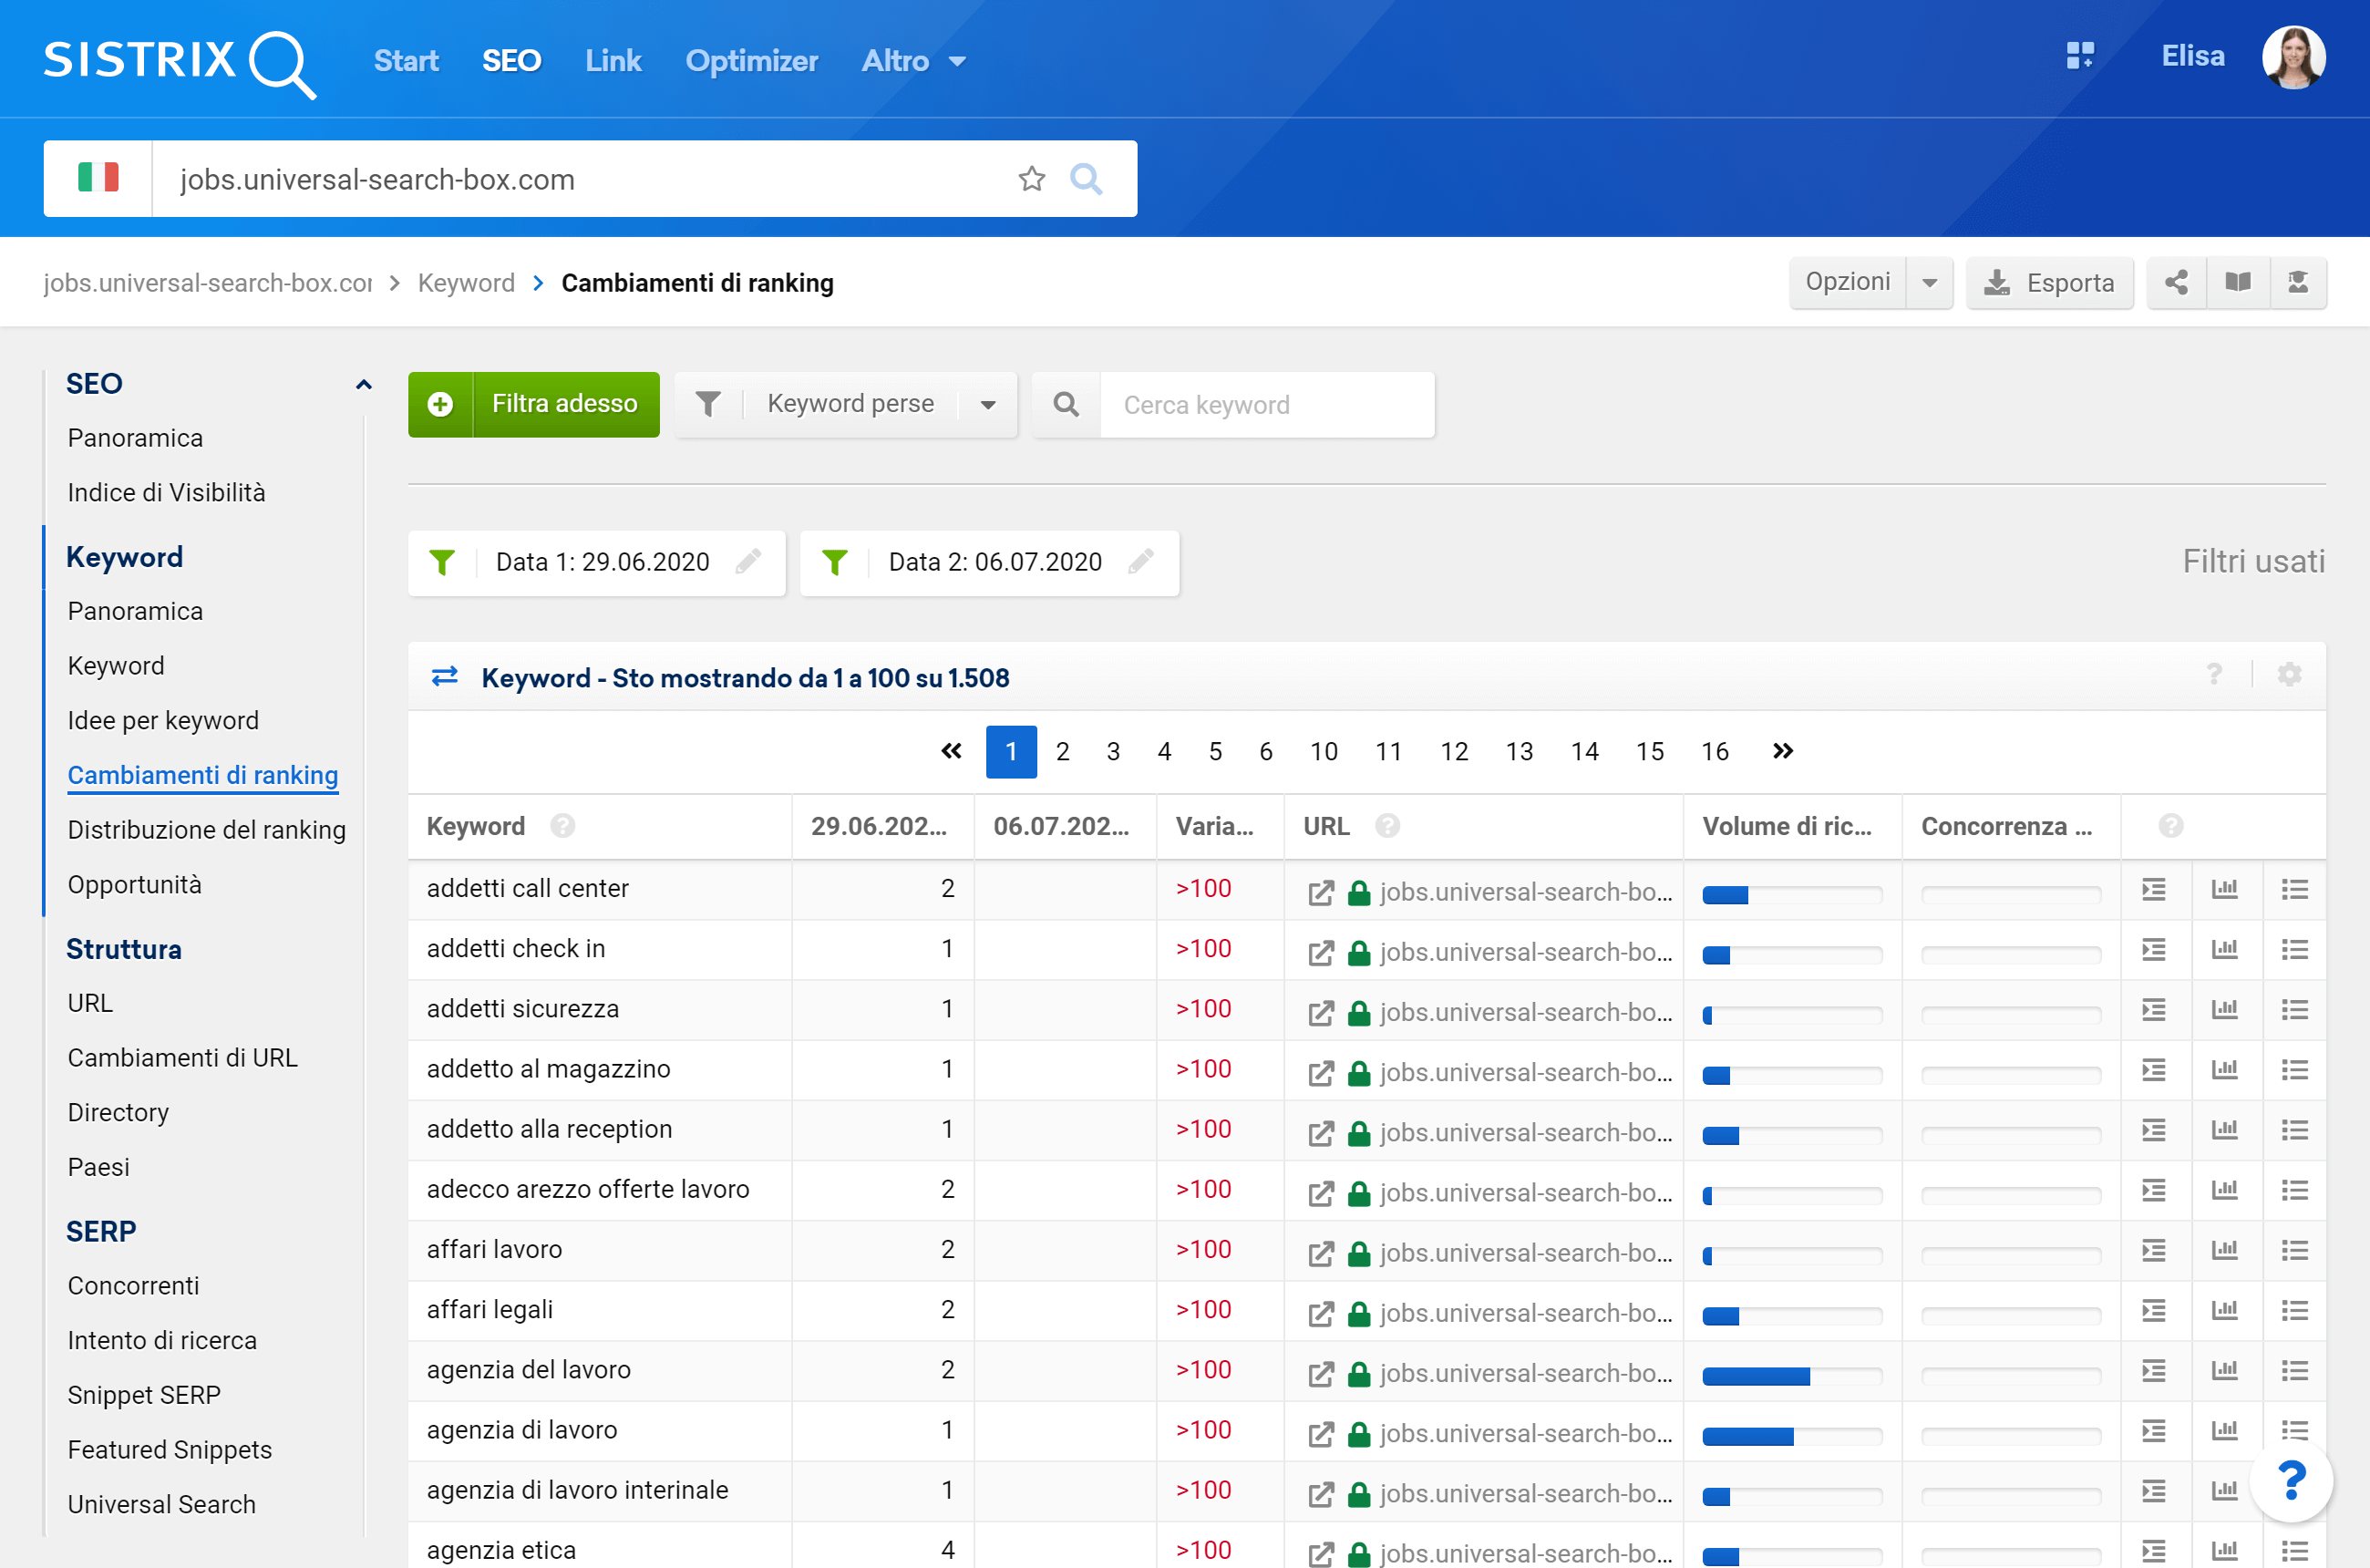Click the Esporta download button
This screenshot has width=2370, height=1568.
(x=2049, y=283)
